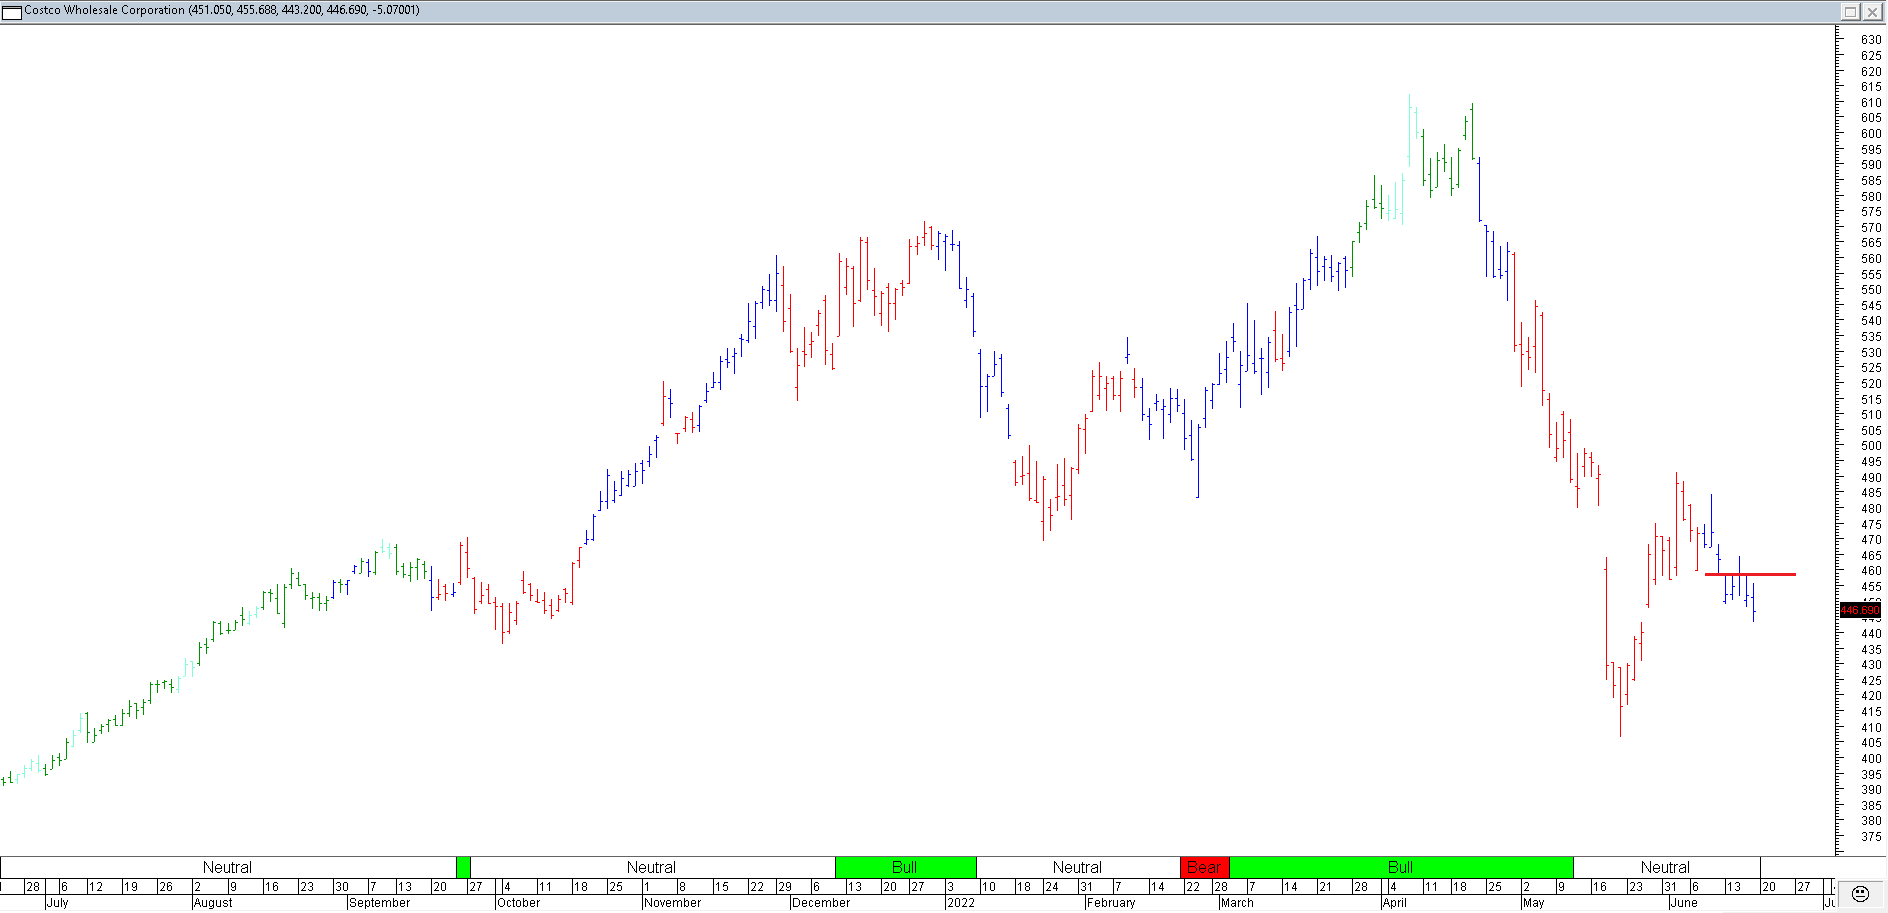Click the May month label
Viewport: 1888px width, 913px height.
point(1534,902)
